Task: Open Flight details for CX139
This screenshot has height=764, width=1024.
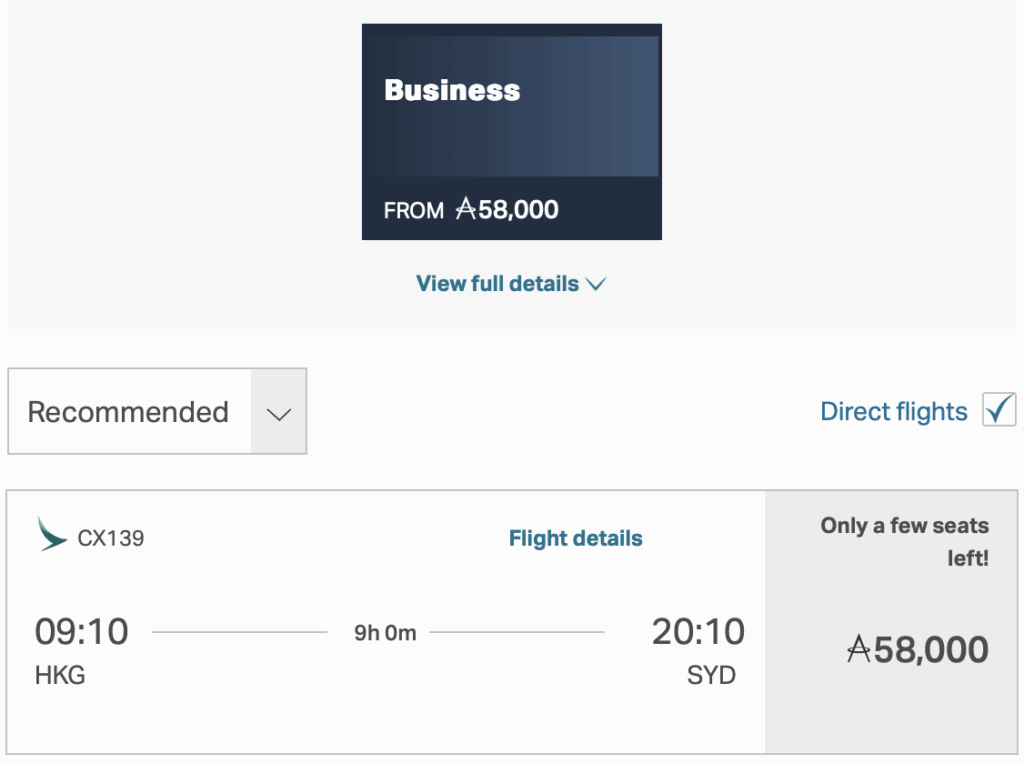Action: (575, 537)
